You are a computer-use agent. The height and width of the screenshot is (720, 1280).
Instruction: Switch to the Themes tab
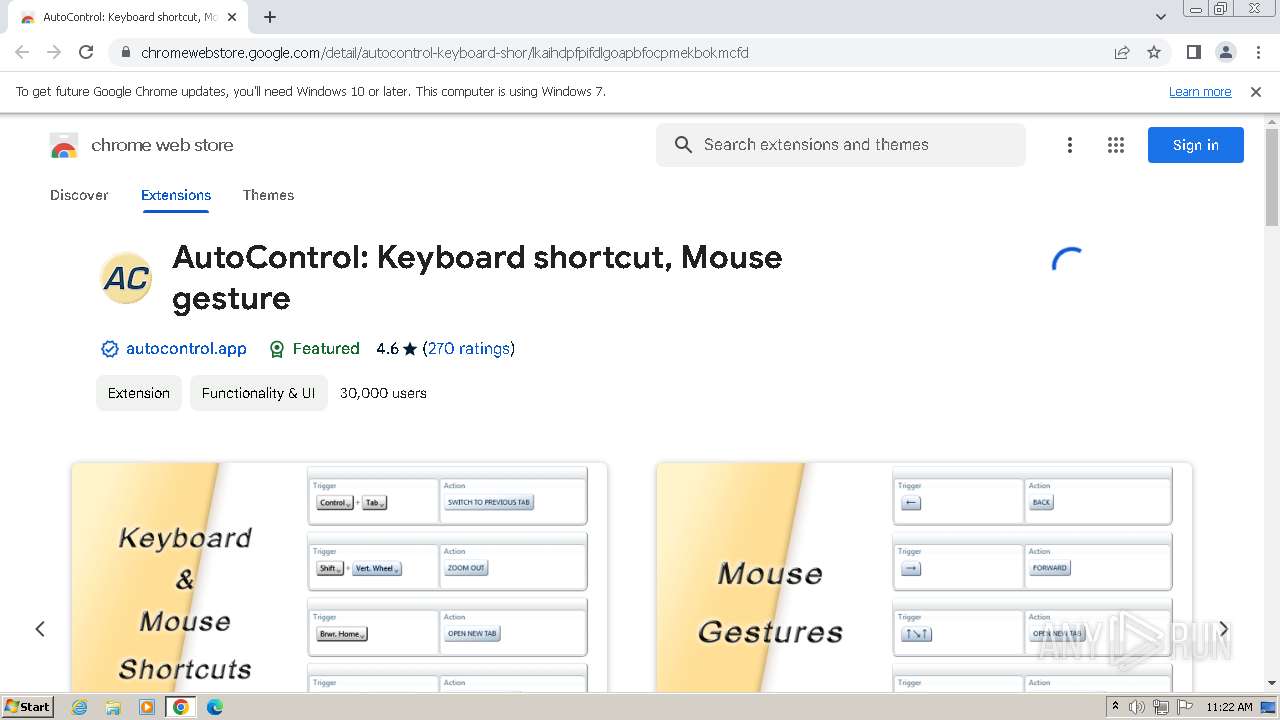tap(268, 195)
